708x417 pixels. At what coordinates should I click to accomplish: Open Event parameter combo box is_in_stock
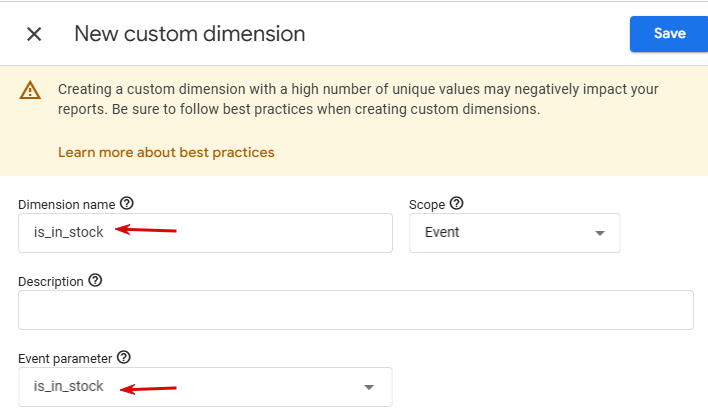[190, 386]
